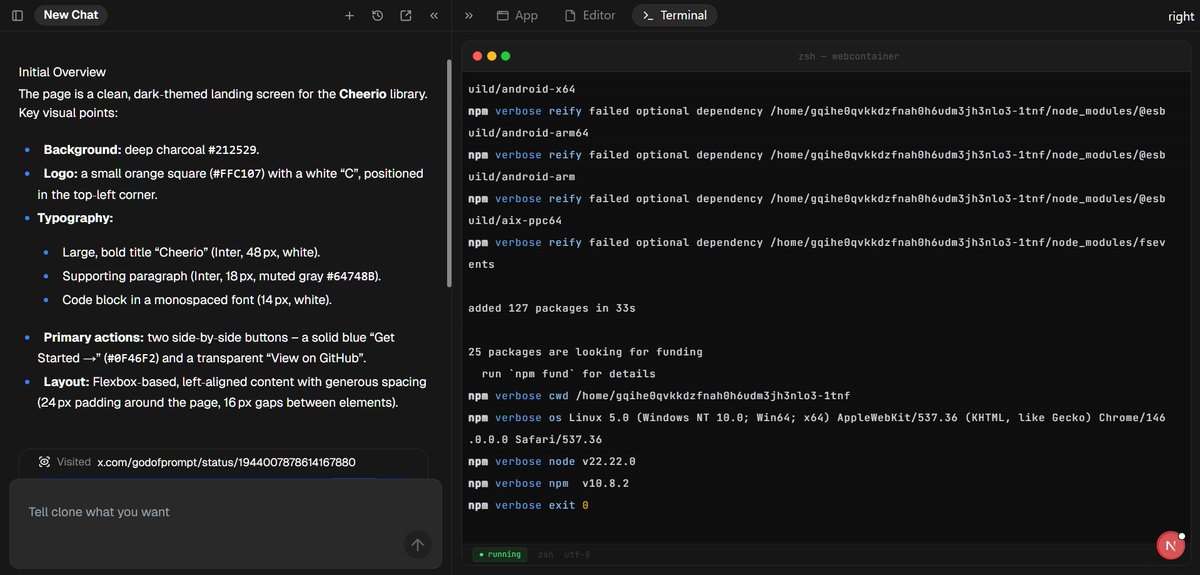Image resolution: width=1200 pixels, height=575 pixels.
Task: Click the #212529 color code text
Action: (x=232, y=150)
